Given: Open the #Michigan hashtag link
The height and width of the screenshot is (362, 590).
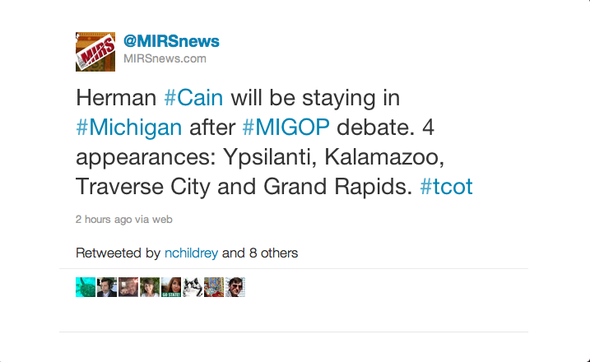Looking at the screenshot, I should coord(129,127).
